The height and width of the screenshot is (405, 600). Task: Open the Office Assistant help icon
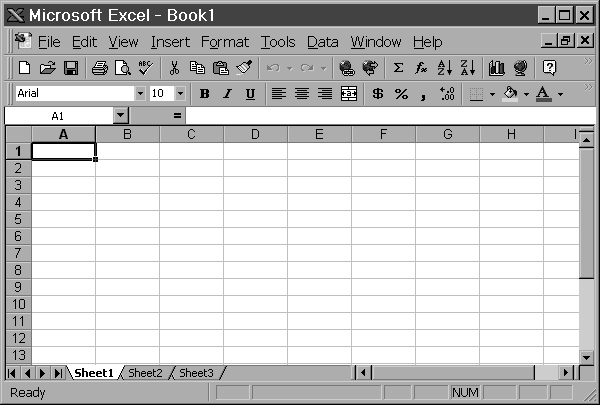pos(549,68)
